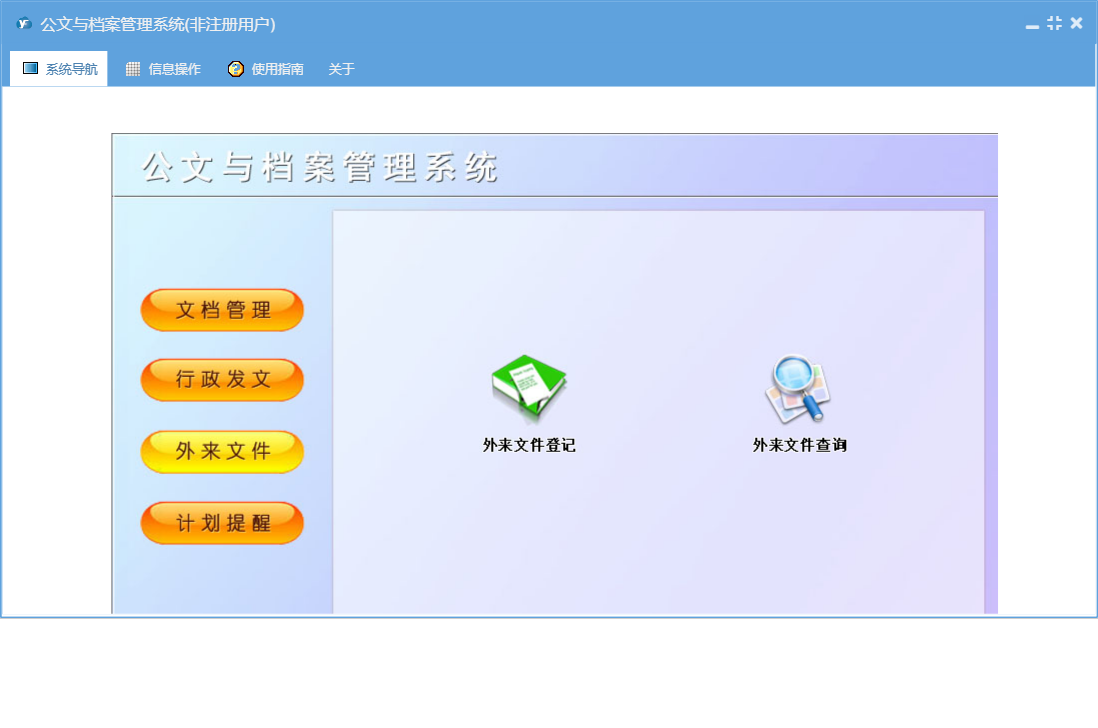Viewport: 1098px width, 728px height.
Task: Click the magnifying glass icon for external file query
Action: [798, 388]
